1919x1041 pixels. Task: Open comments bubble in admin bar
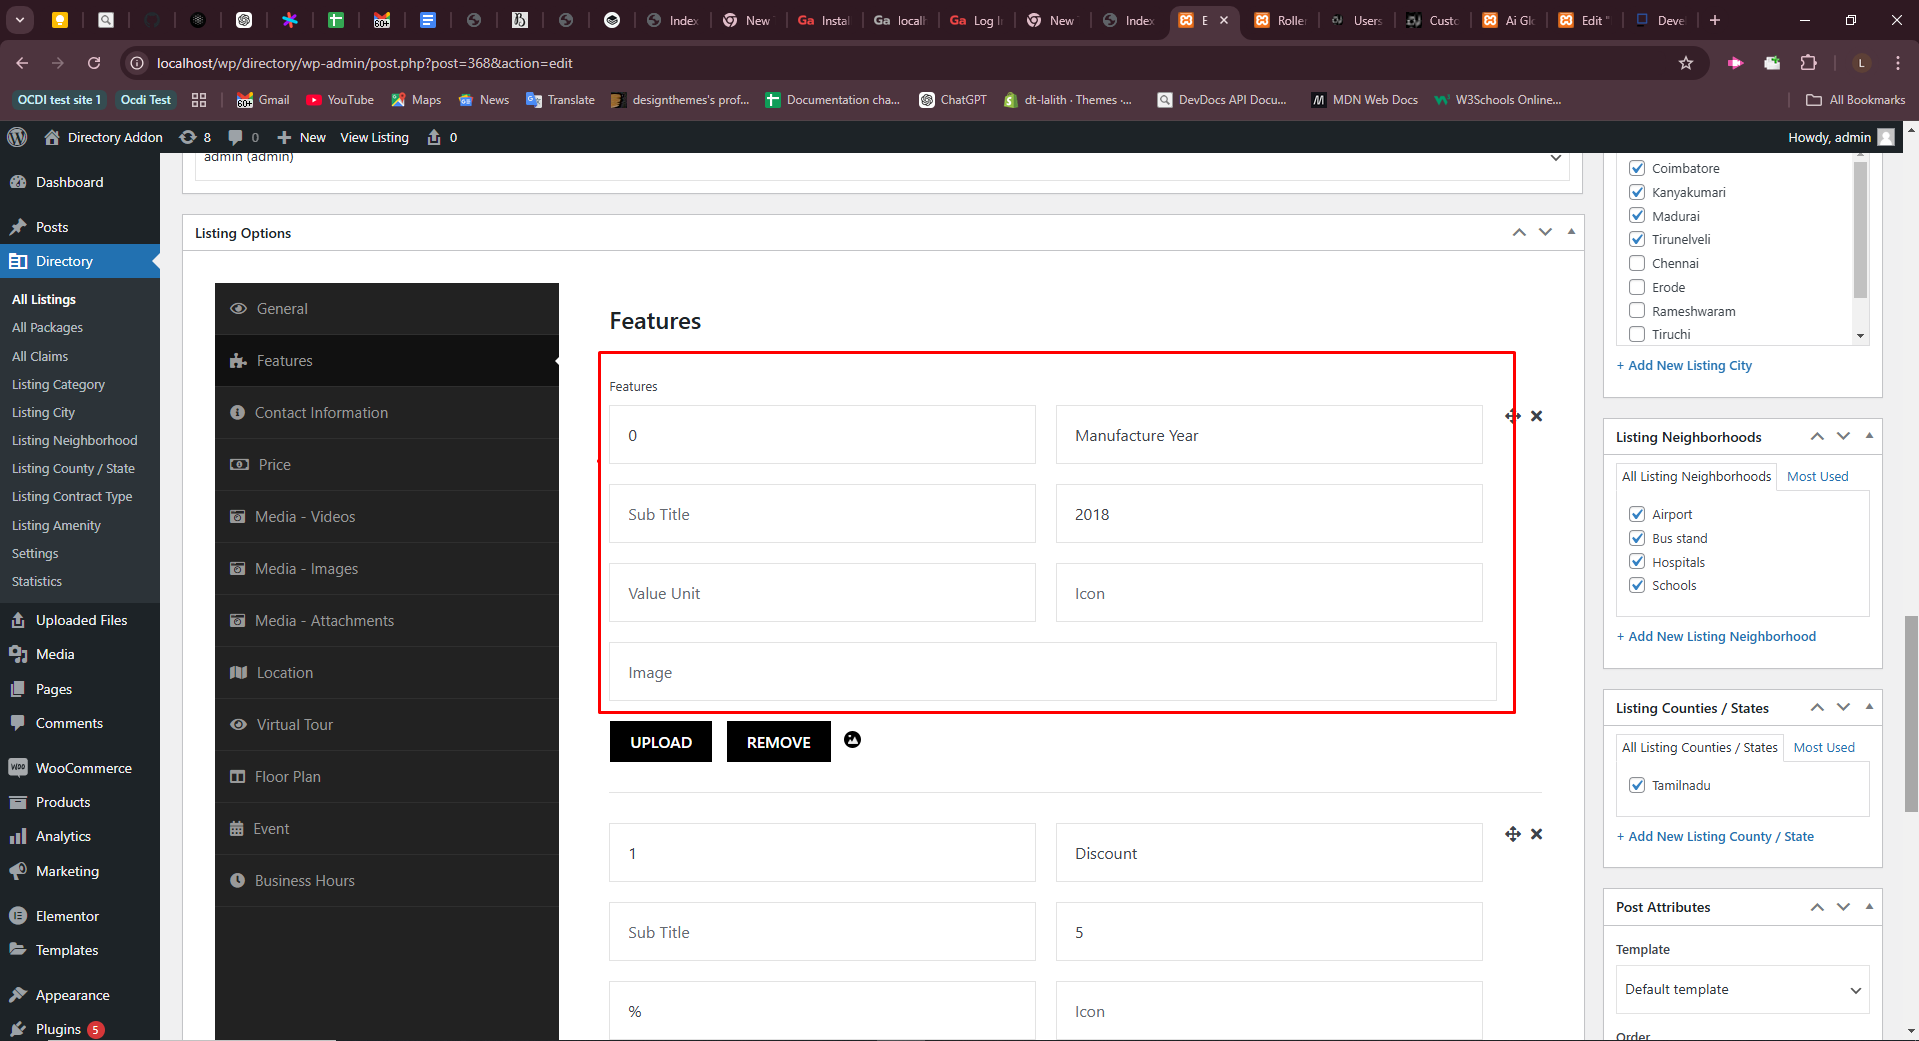coord(243,137)
